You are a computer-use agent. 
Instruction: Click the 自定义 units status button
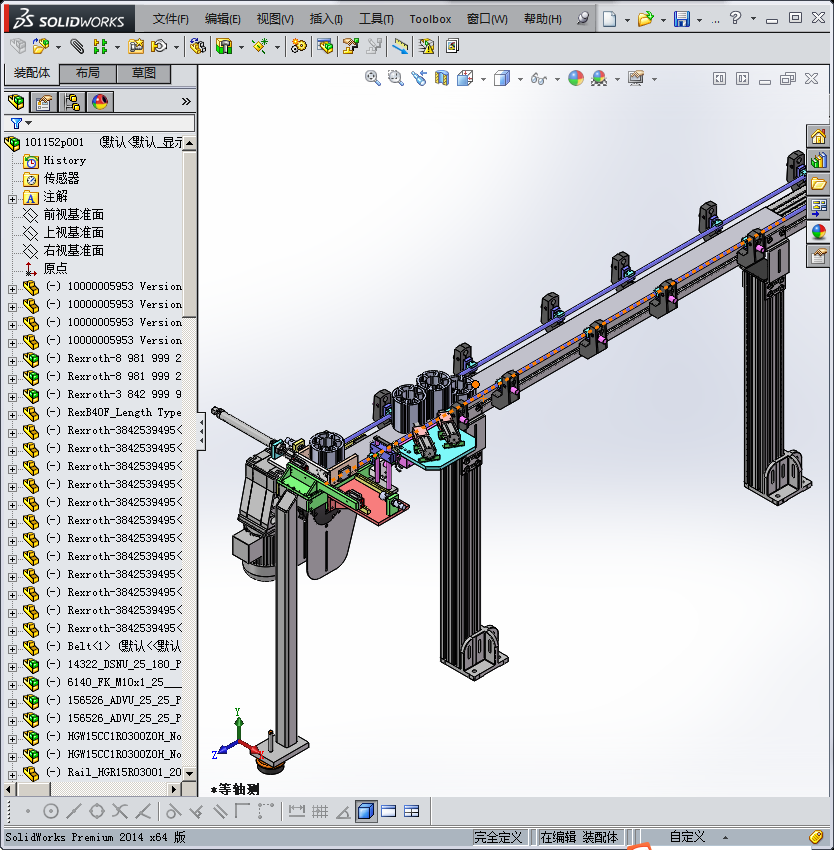pyautogui.click(x=687, y=837)
